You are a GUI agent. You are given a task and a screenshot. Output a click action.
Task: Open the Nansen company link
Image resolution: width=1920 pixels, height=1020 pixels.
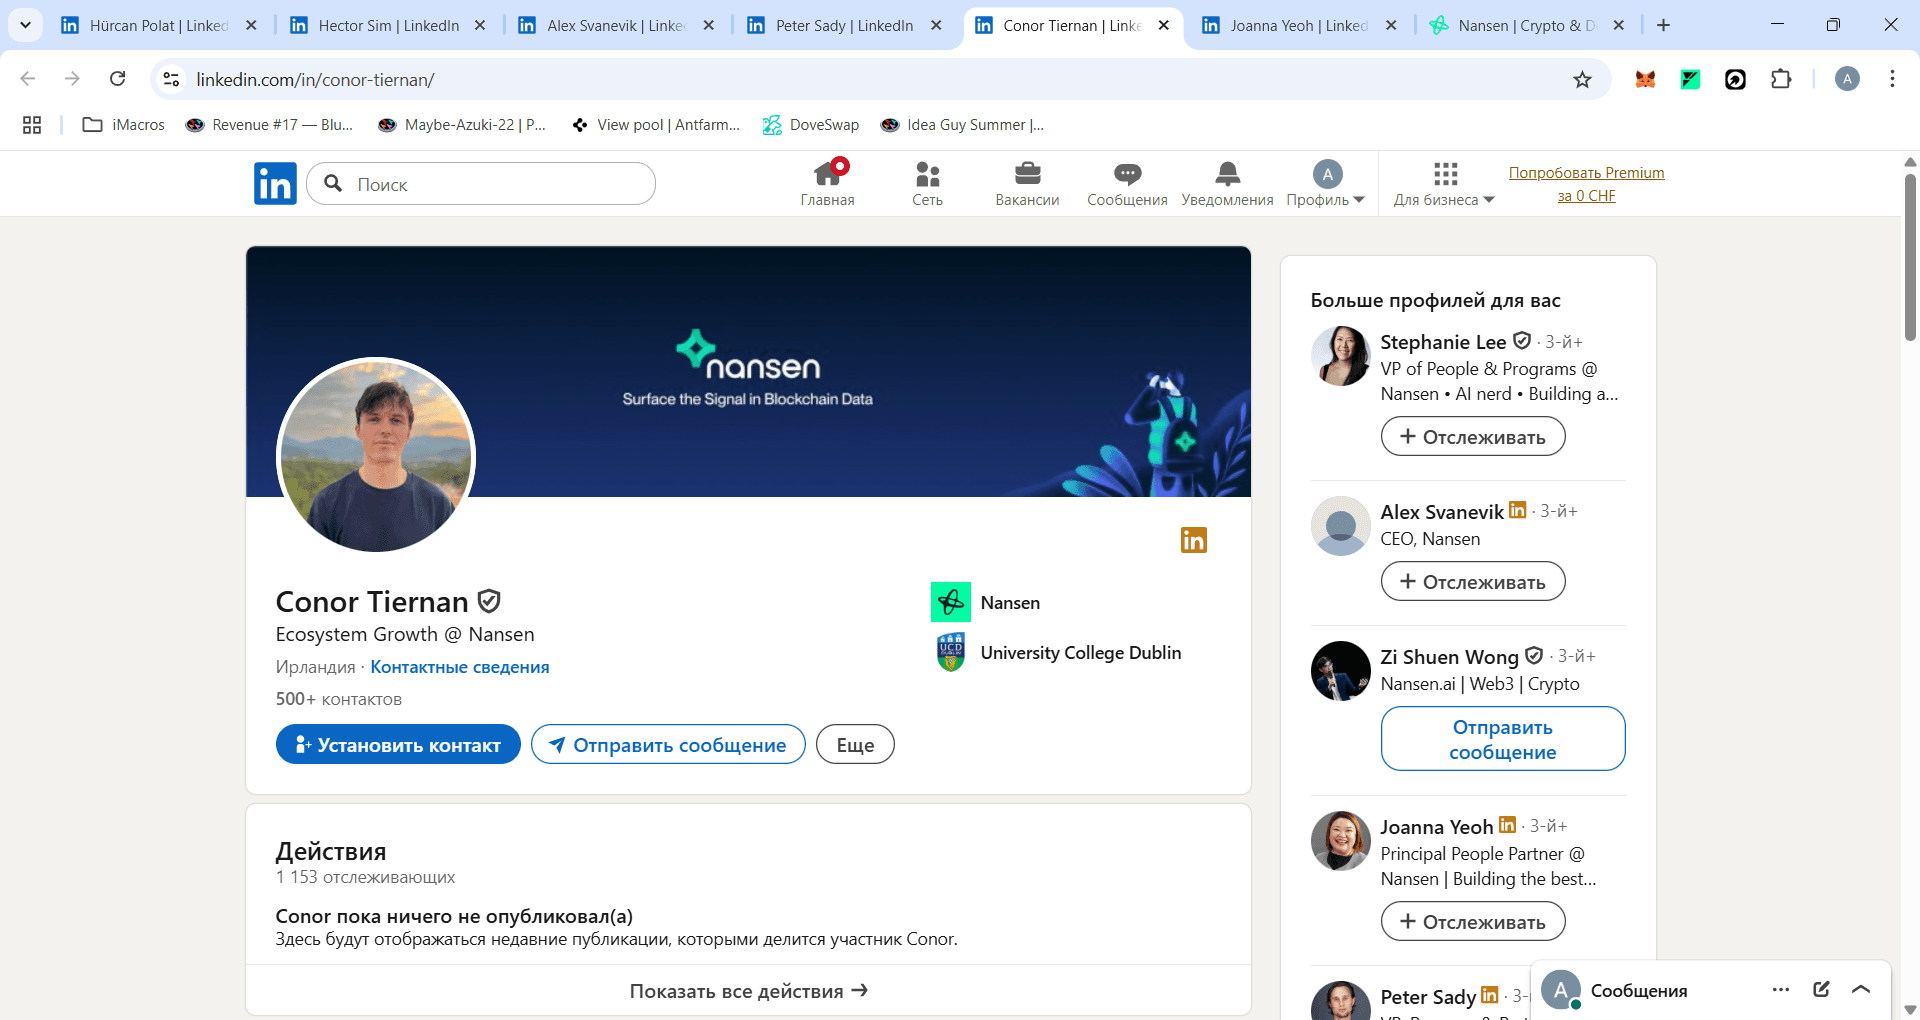[x=986, y=602]
